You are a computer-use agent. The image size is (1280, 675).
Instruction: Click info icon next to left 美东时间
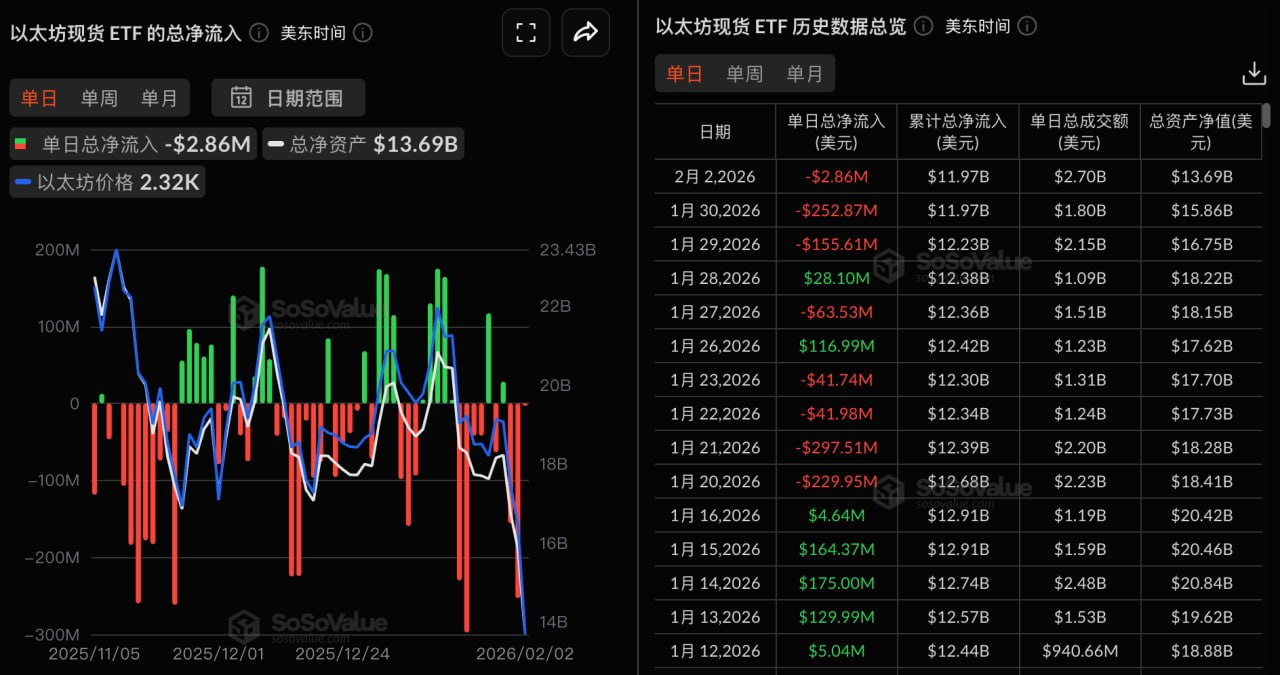(x=363, y=33)
